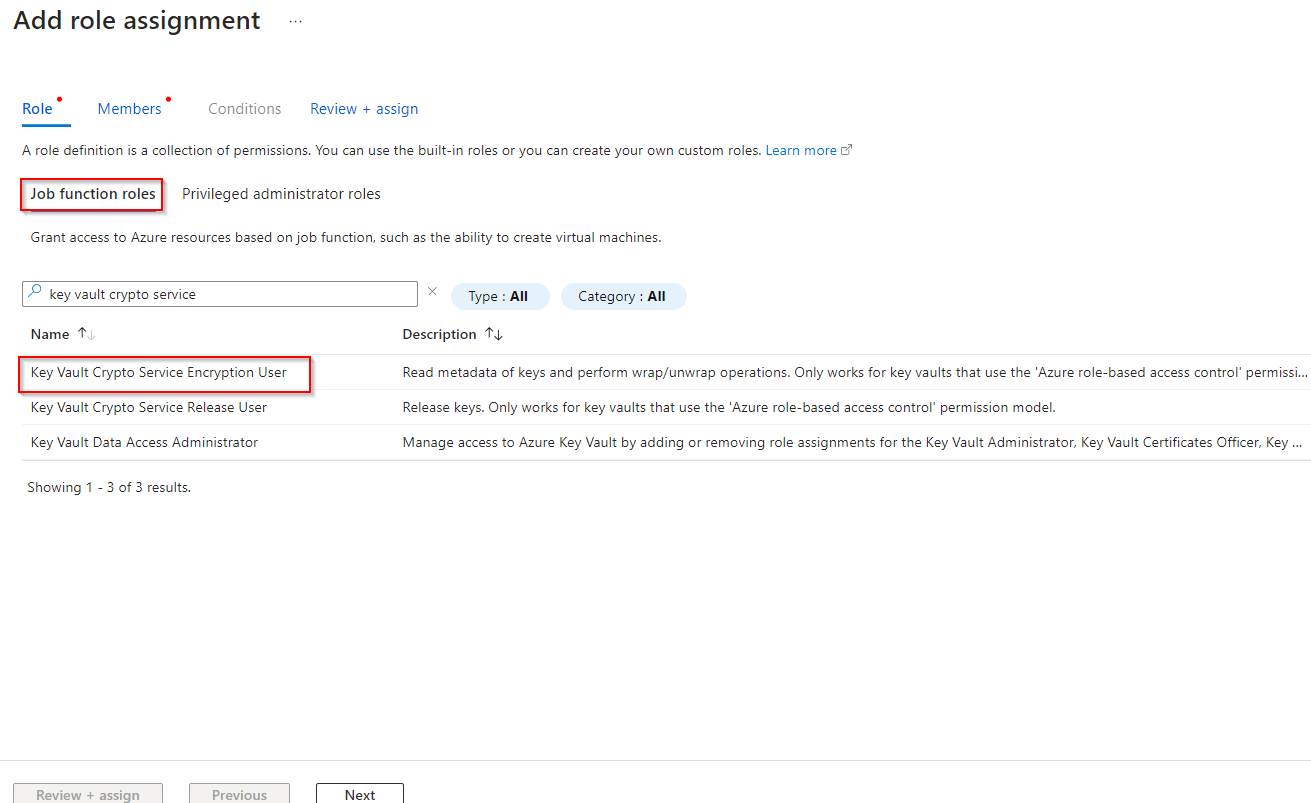This screenshot has width=1311, height=803.
Task: Go to the Review + assign tab
Action: (364, 109)
